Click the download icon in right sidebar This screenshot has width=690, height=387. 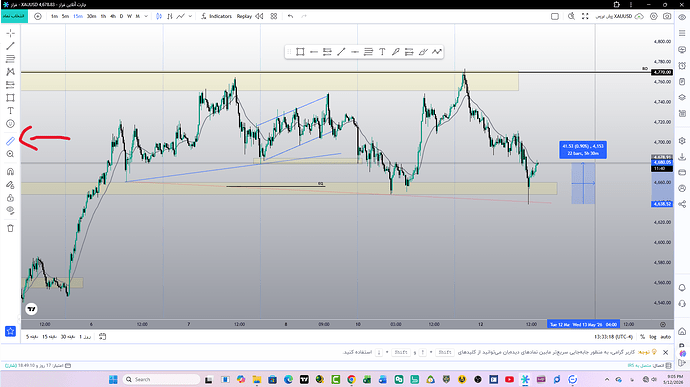tap(682, 157)
